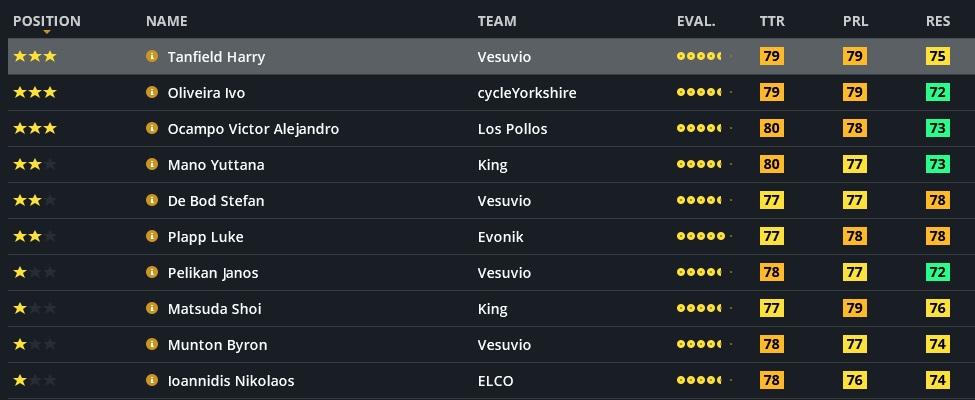975x400 pixels.
Task: Open info icon for Matsuda Shoi
Action: pyautogui.click(x=152, y=309)
